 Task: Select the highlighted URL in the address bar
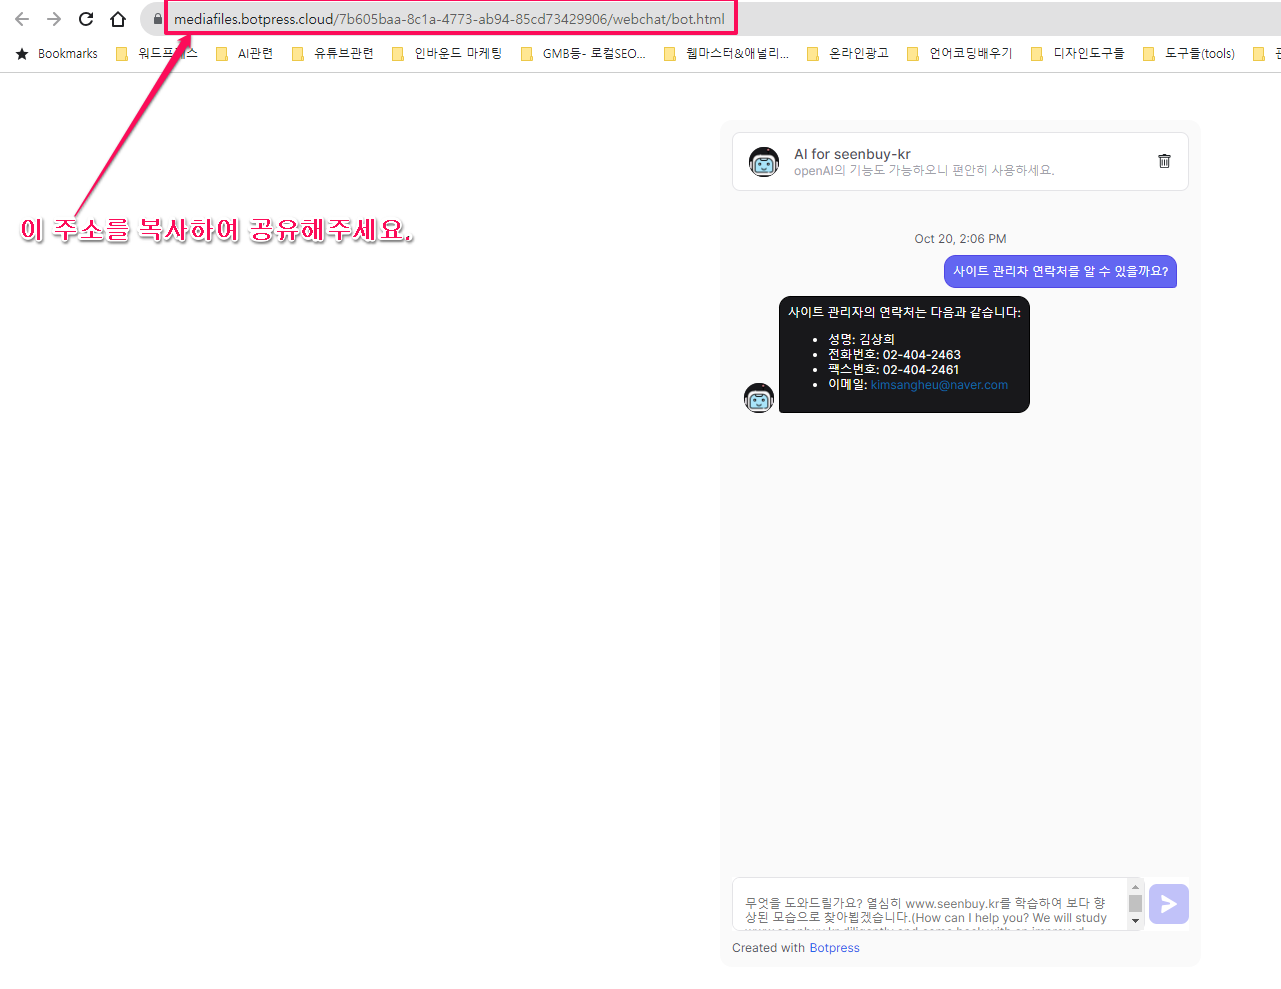[x=448, y=18]
